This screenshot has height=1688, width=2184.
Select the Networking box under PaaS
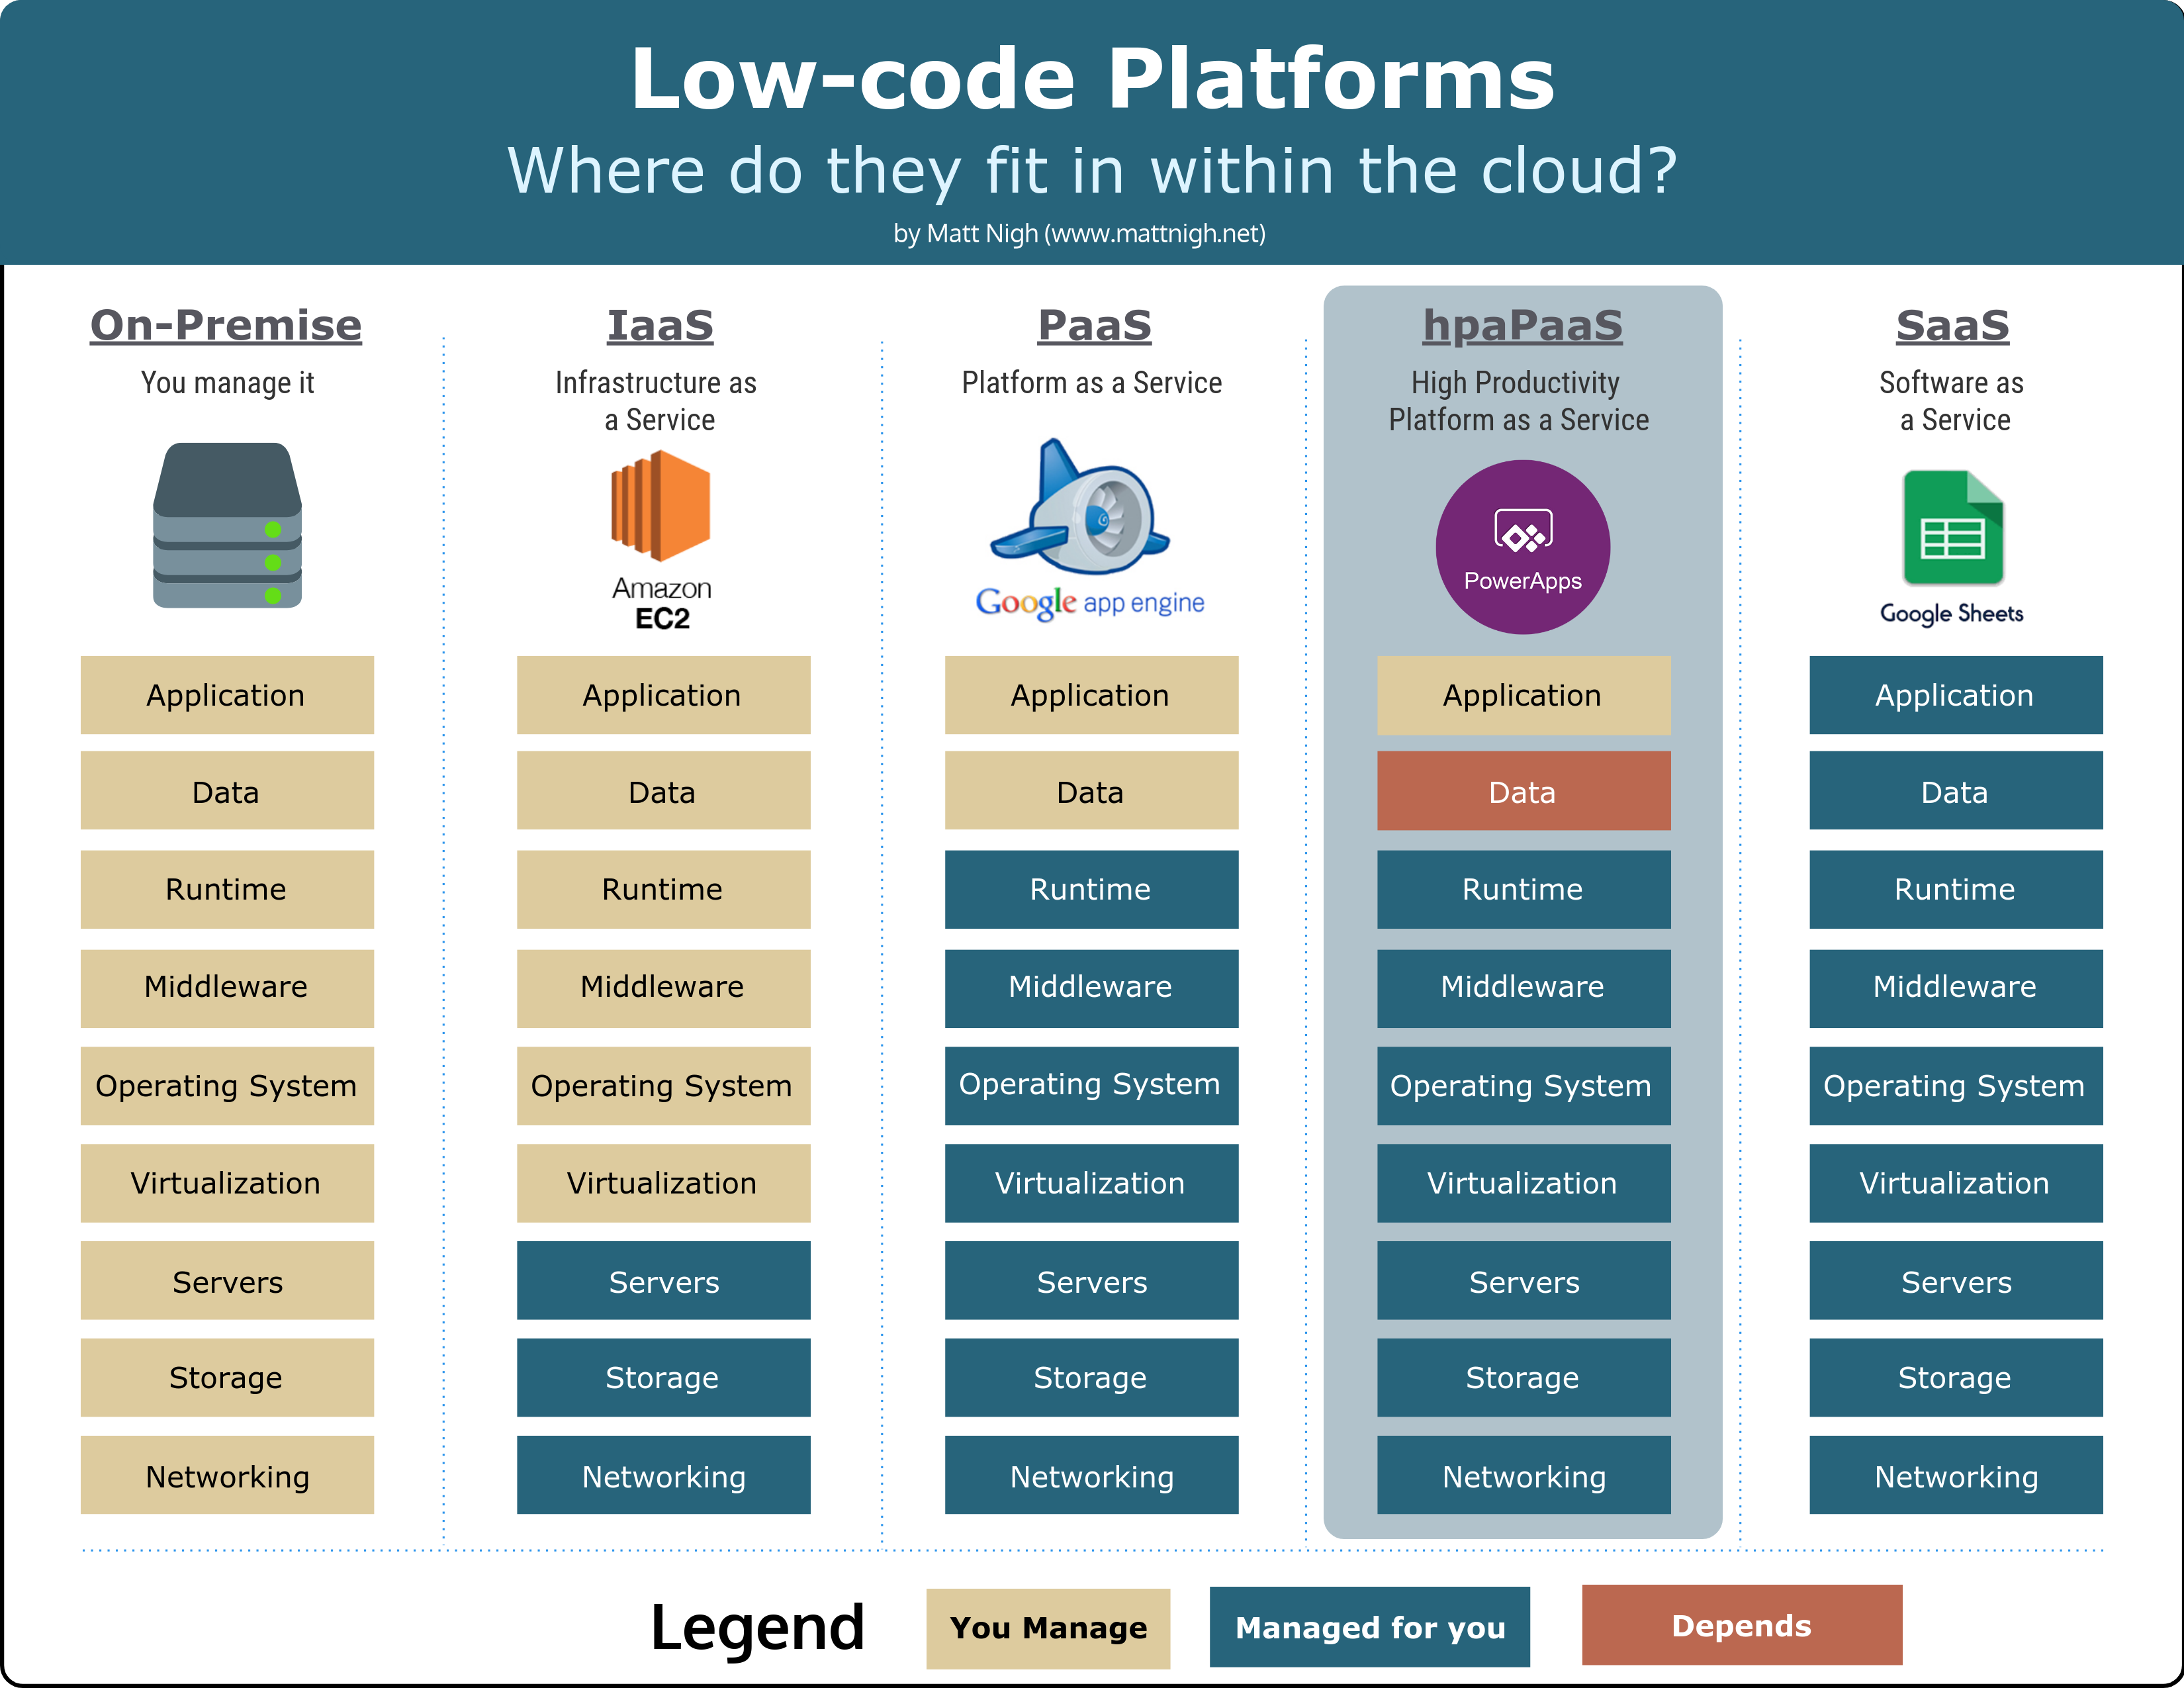tap(1091, 1475)
